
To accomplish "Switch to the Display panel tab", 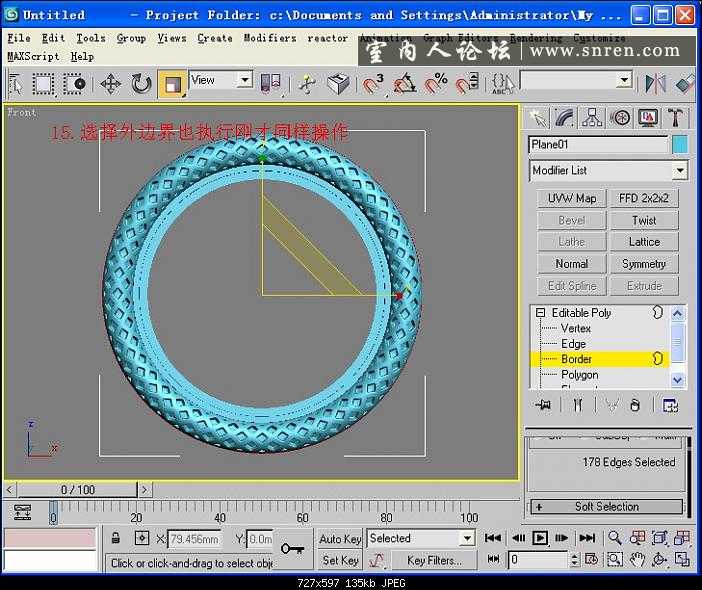I will point(648,118).
